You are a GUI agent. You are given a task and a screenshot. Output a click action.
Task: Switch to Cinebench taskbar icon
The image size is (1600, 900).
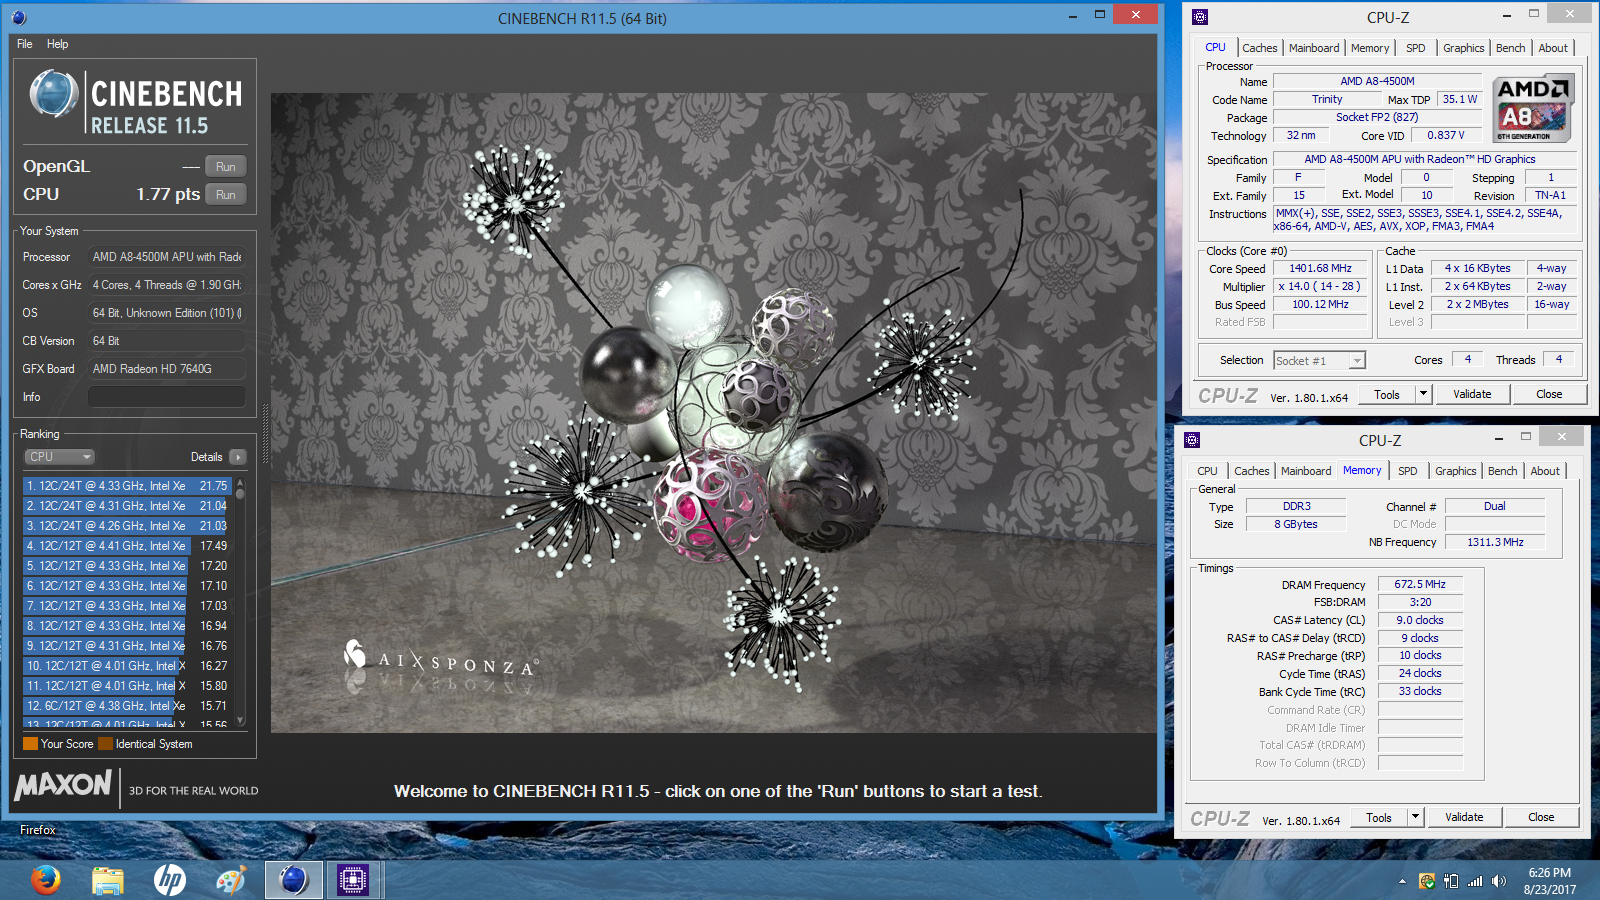pos(293,880)
